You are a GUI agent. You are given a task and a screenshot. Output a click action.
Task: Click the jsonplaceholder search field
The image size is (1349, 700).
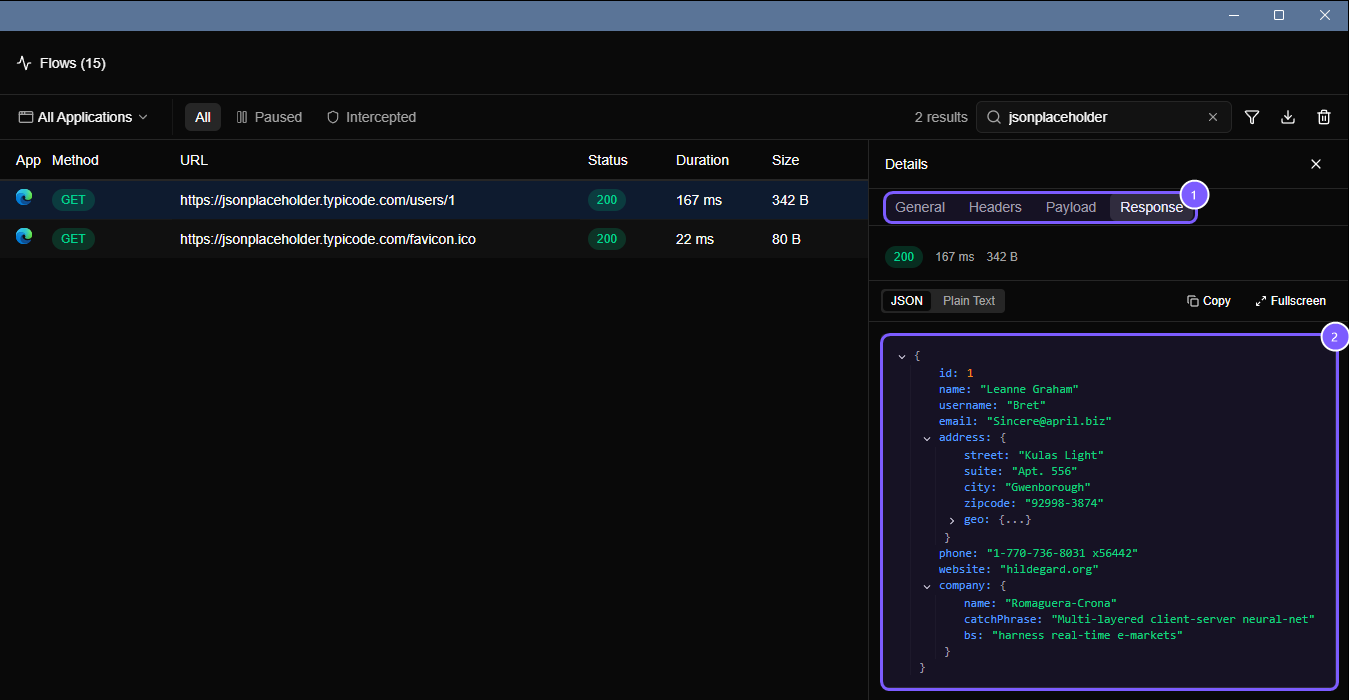click(1103, 117)
